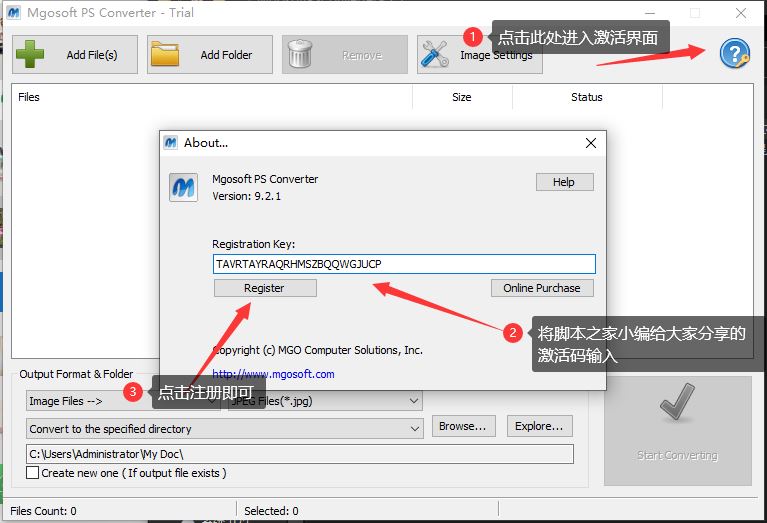The image size is (767, 523).
Task: Click the large Mgosoft logo in About dialog
Action: click(x=183, y=187)
